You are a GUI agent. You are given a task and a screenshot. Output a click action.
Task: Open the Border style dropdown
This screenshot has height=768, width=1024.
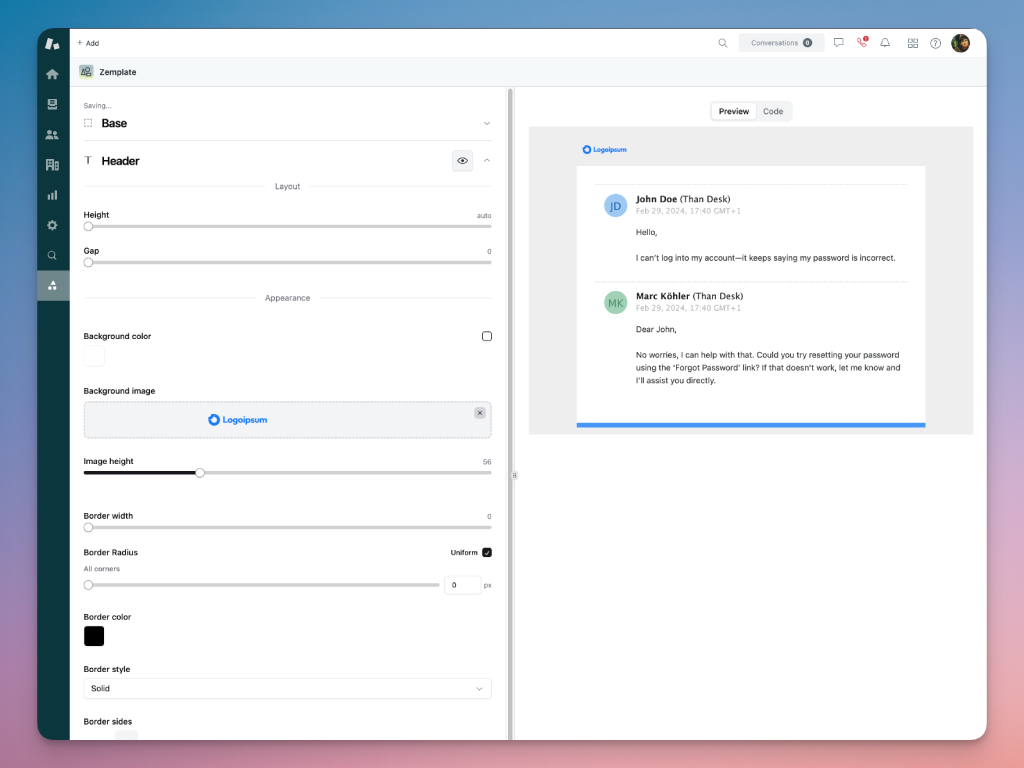287,688
